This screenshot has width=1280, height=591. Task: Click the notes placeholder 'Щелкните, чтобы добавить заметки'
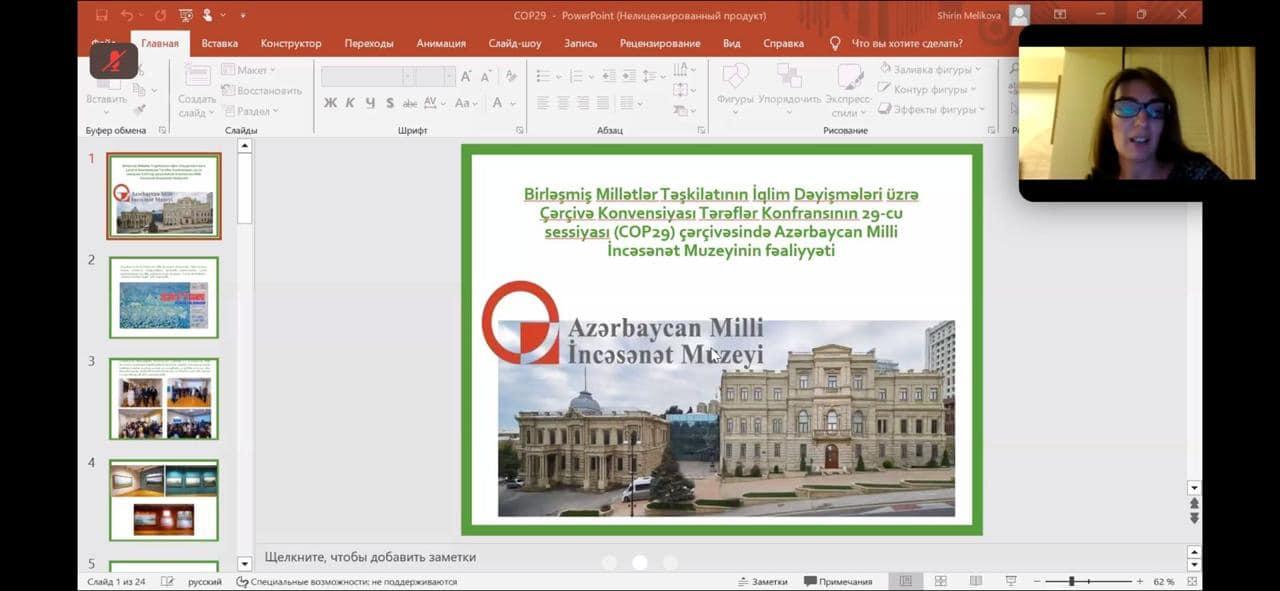click(370, 557)
